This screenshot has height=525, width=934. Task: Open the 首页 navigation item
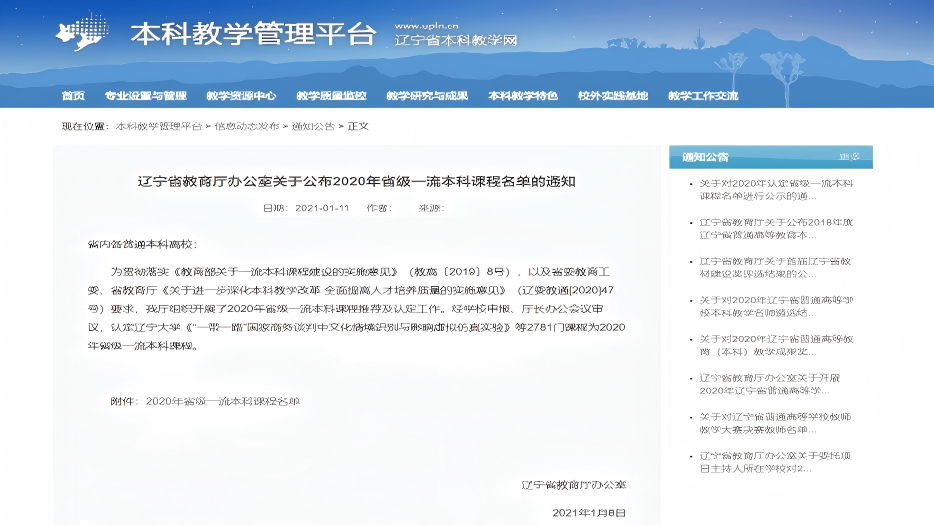(x=73, y=96)
